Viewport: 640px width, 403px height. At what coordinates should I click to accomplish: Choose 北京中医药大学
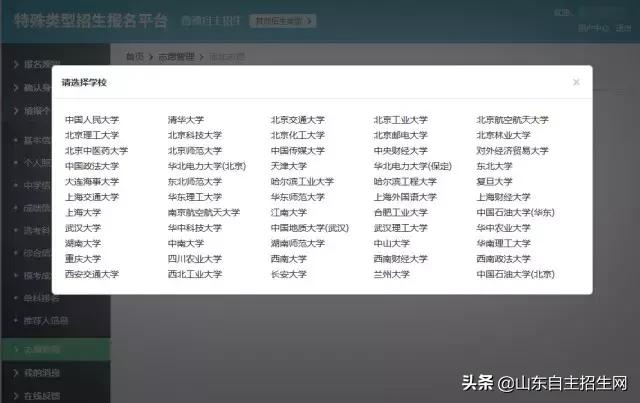96,151
